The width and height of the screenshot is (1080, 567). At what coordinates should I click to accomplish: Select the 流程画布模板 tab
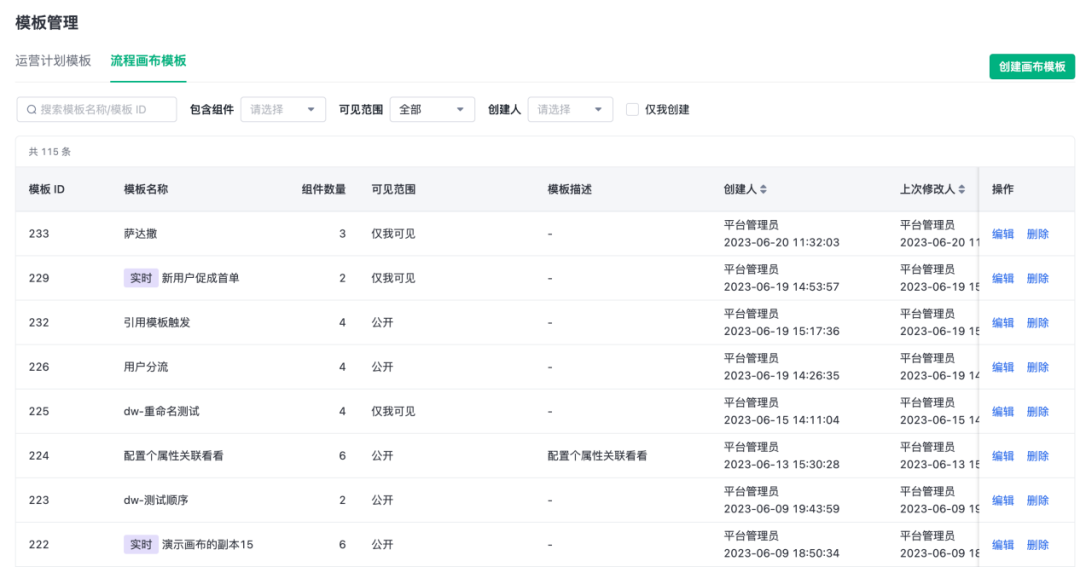tap(148, 61)
